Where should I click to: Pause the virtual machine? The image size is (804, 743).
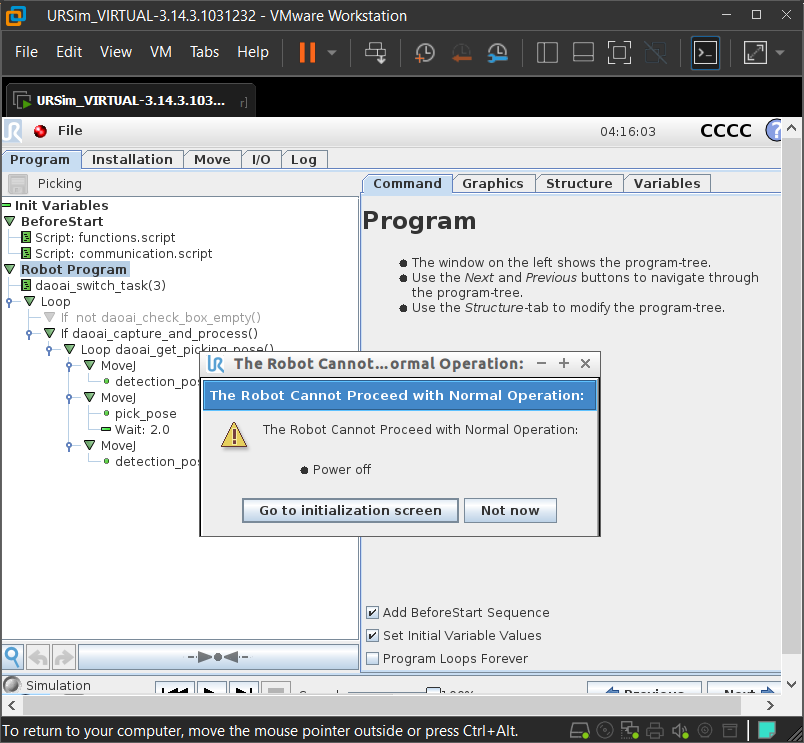[307, 52]
